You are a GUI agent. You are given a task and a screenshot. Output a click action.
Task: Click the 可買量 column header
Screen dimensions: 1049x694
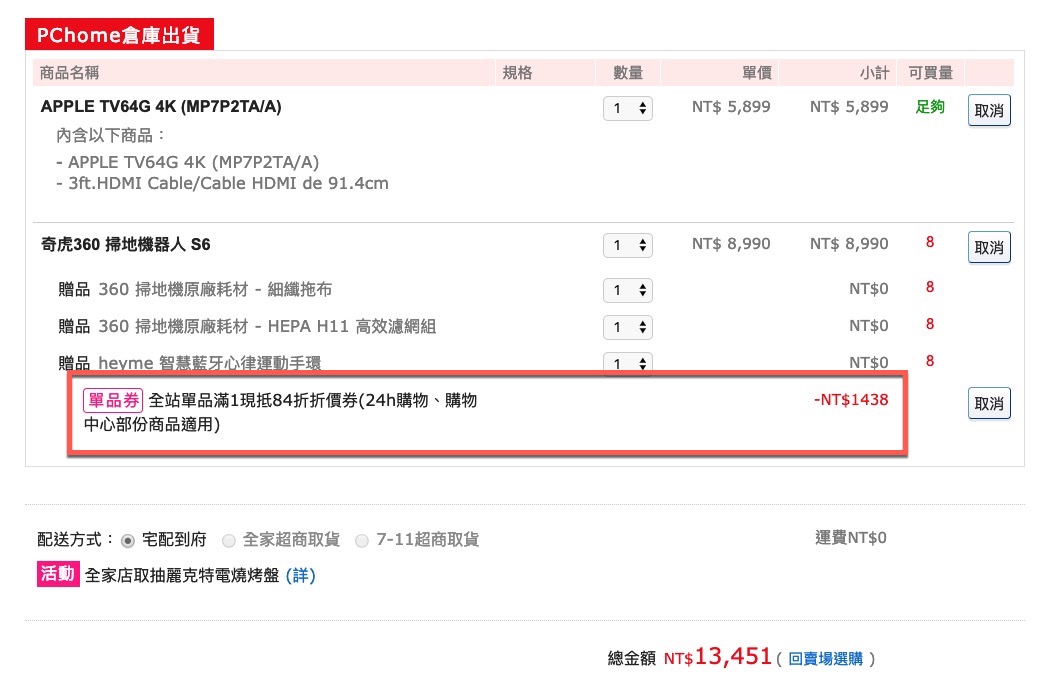pyautogui.click(x=931, y=73)
